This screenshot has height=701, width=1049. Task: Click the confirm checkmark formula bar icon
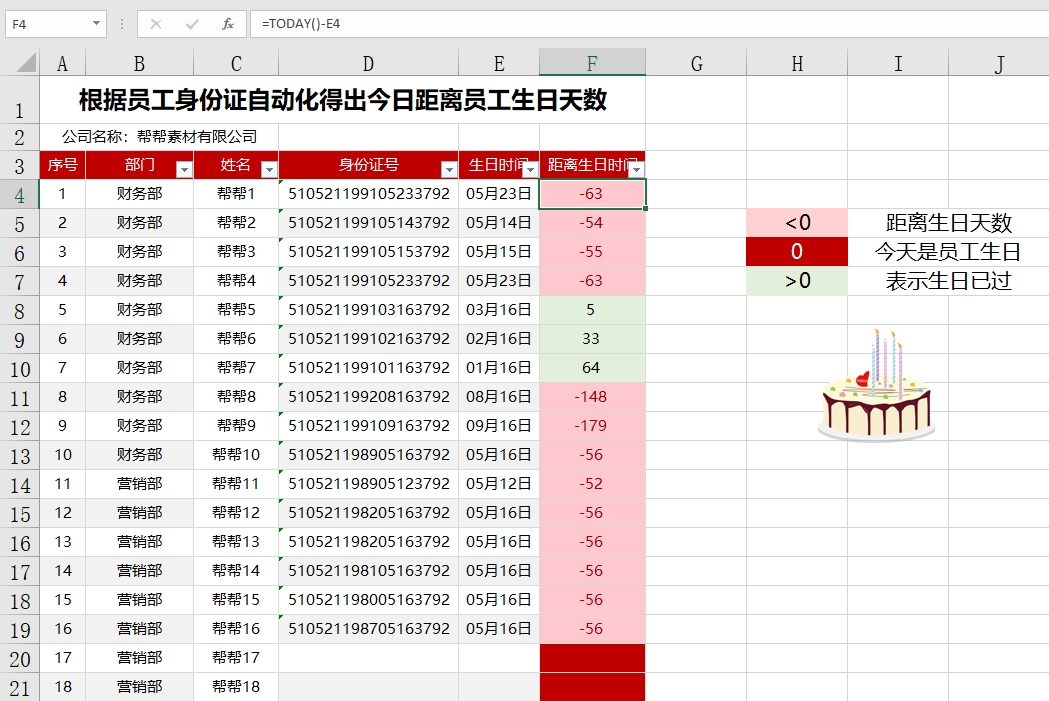click(192, 24)
